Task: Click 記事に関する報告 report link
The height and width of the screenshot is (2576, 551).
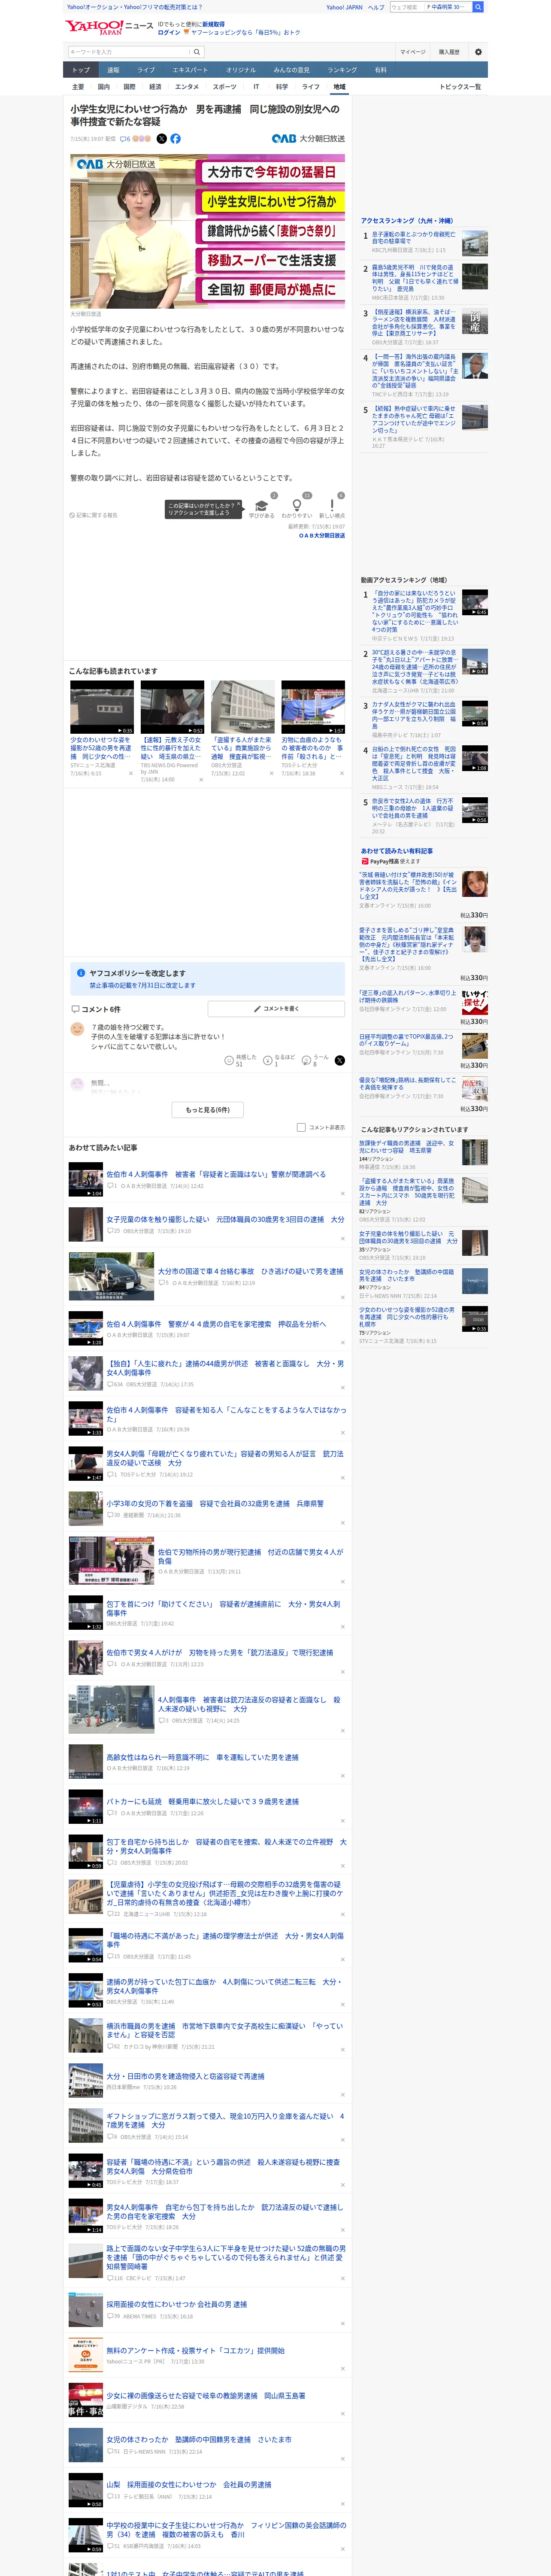Action: tap(94, 515)
